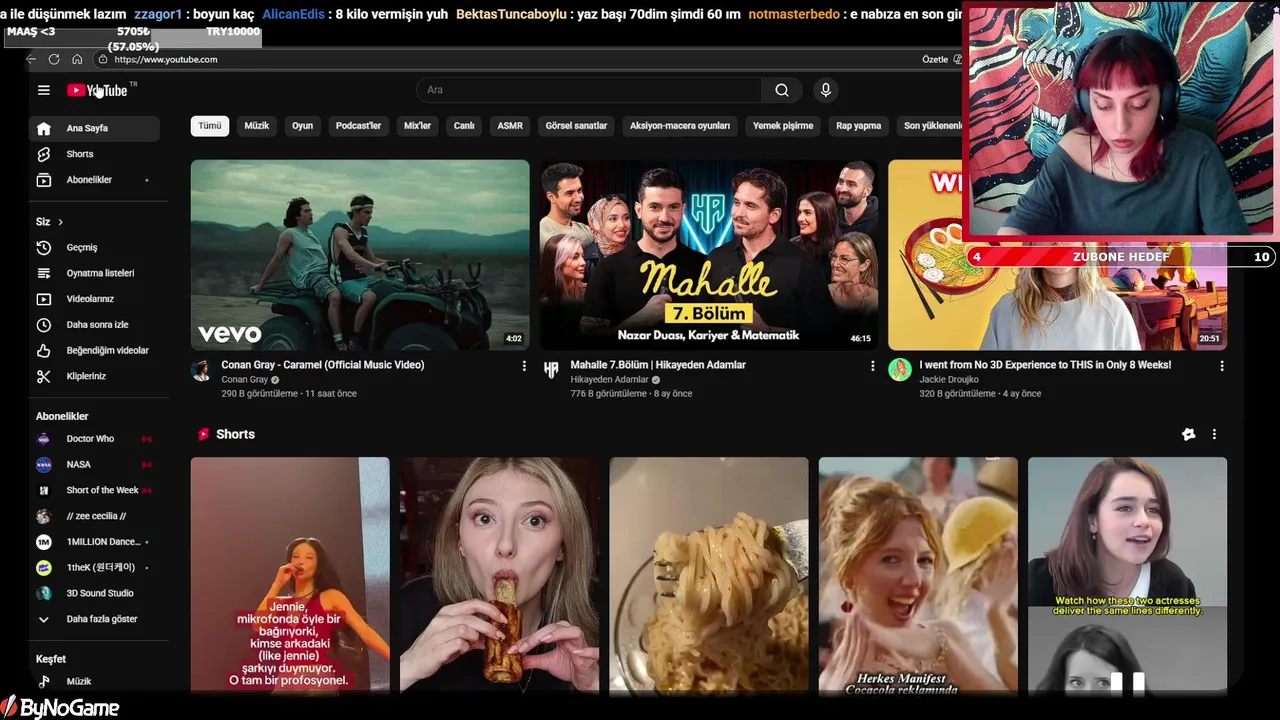The height and width of the screenshot is (720, 1280).
Task: Select the Müzik filter chip
Action: 257,126
